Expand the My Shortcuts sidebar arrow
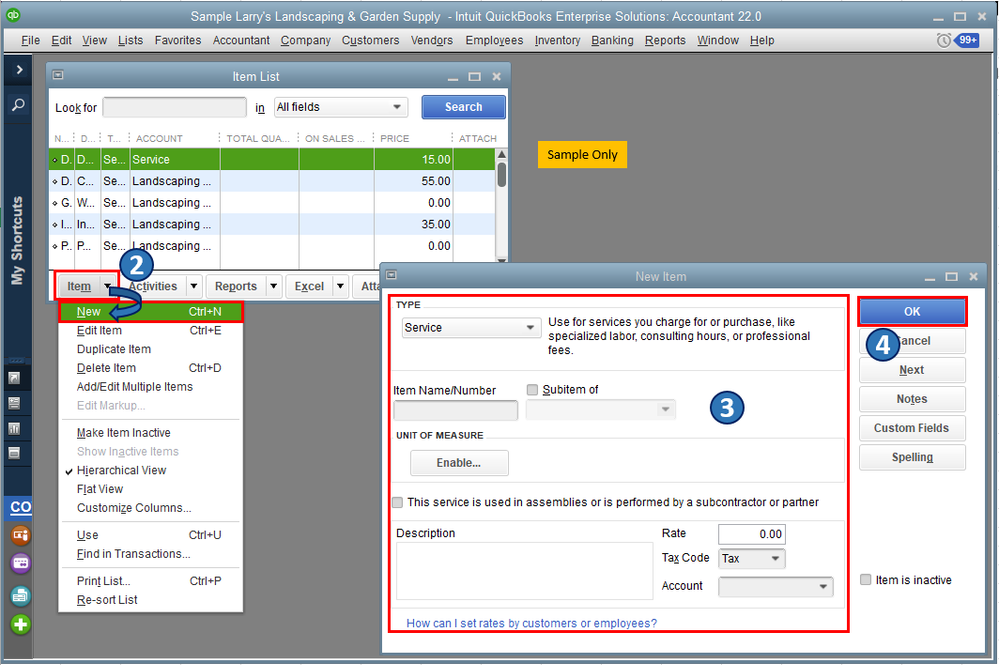999x665 pixels. [x=18, y=69]
